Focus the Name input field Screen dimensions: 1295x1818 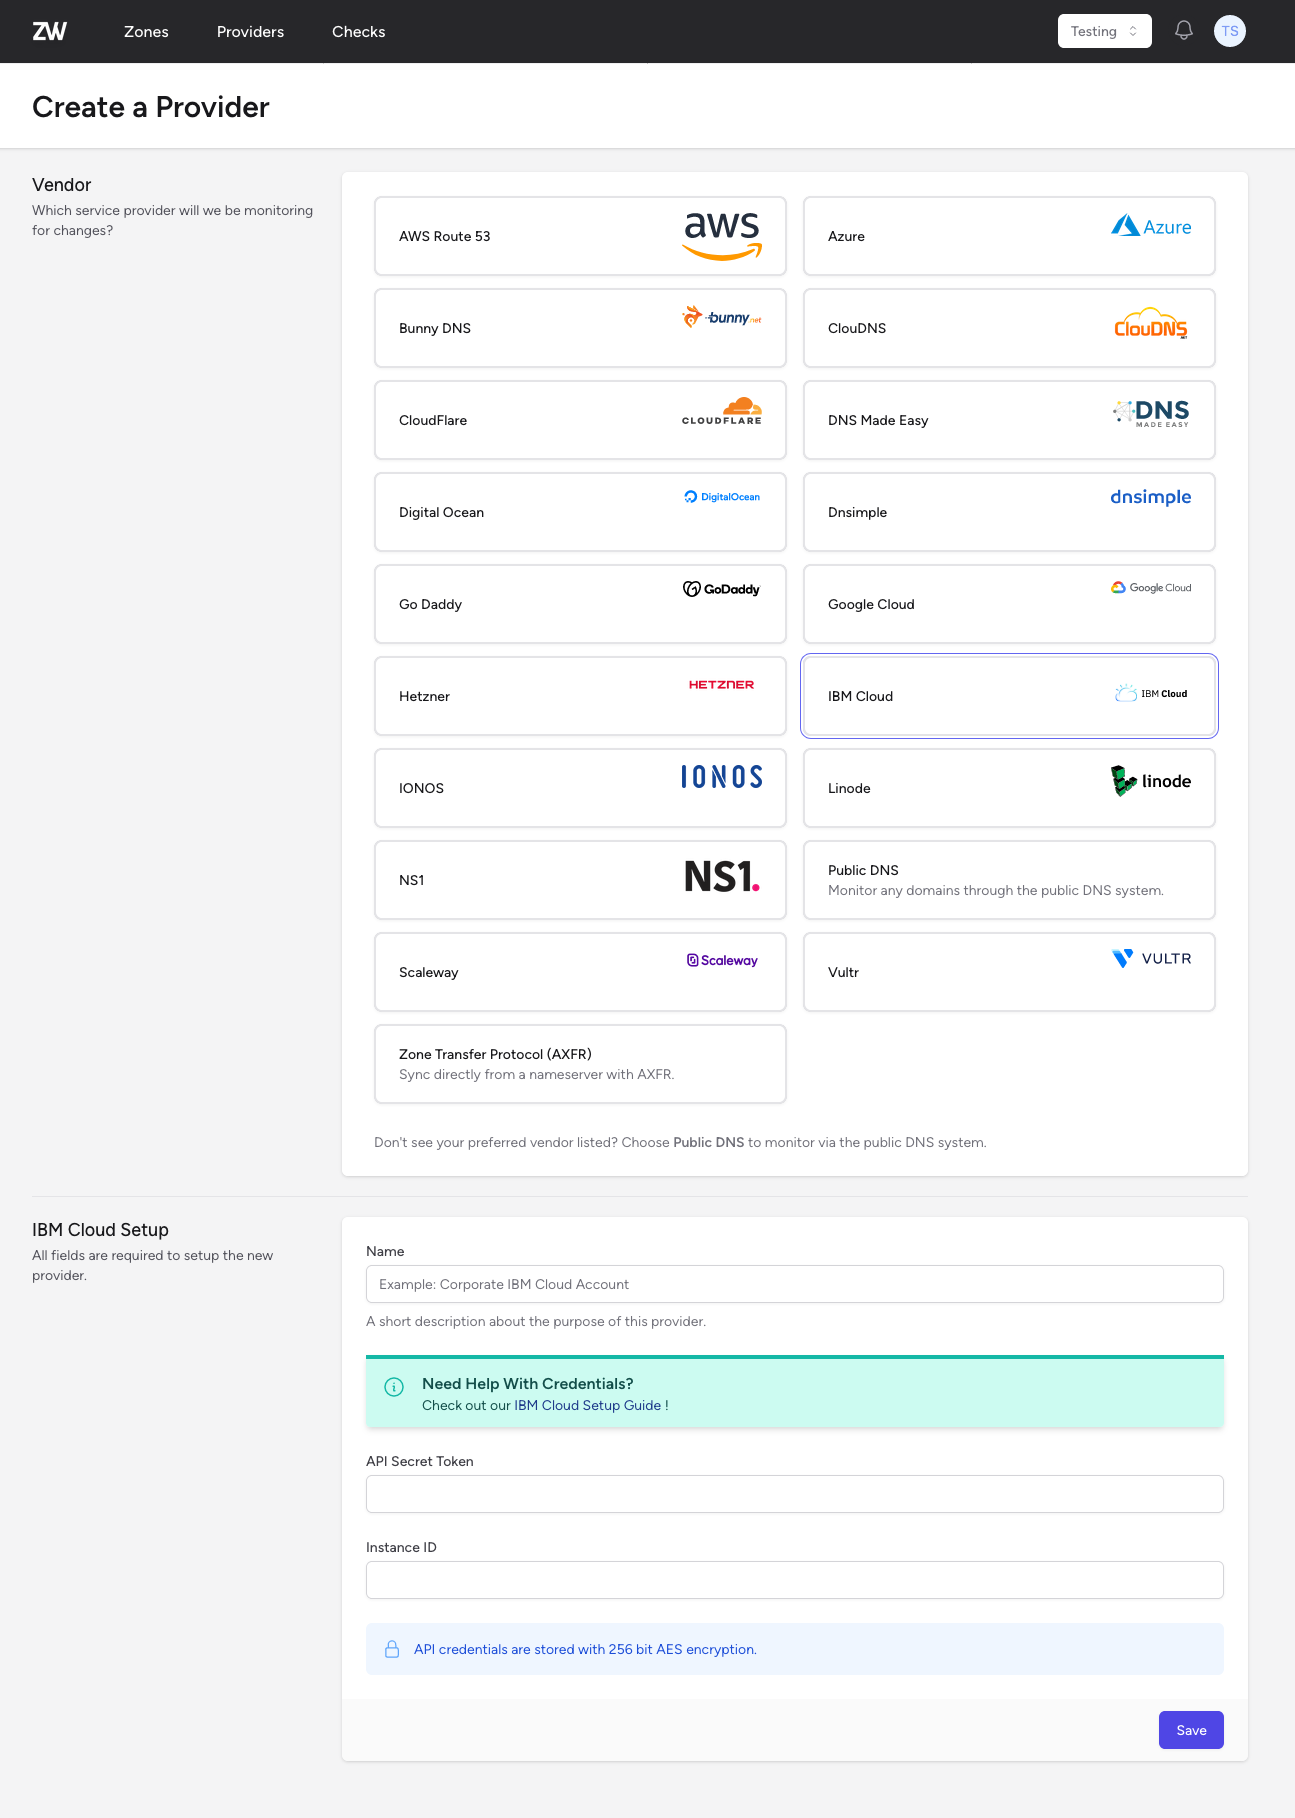(x=795, y=1284)
